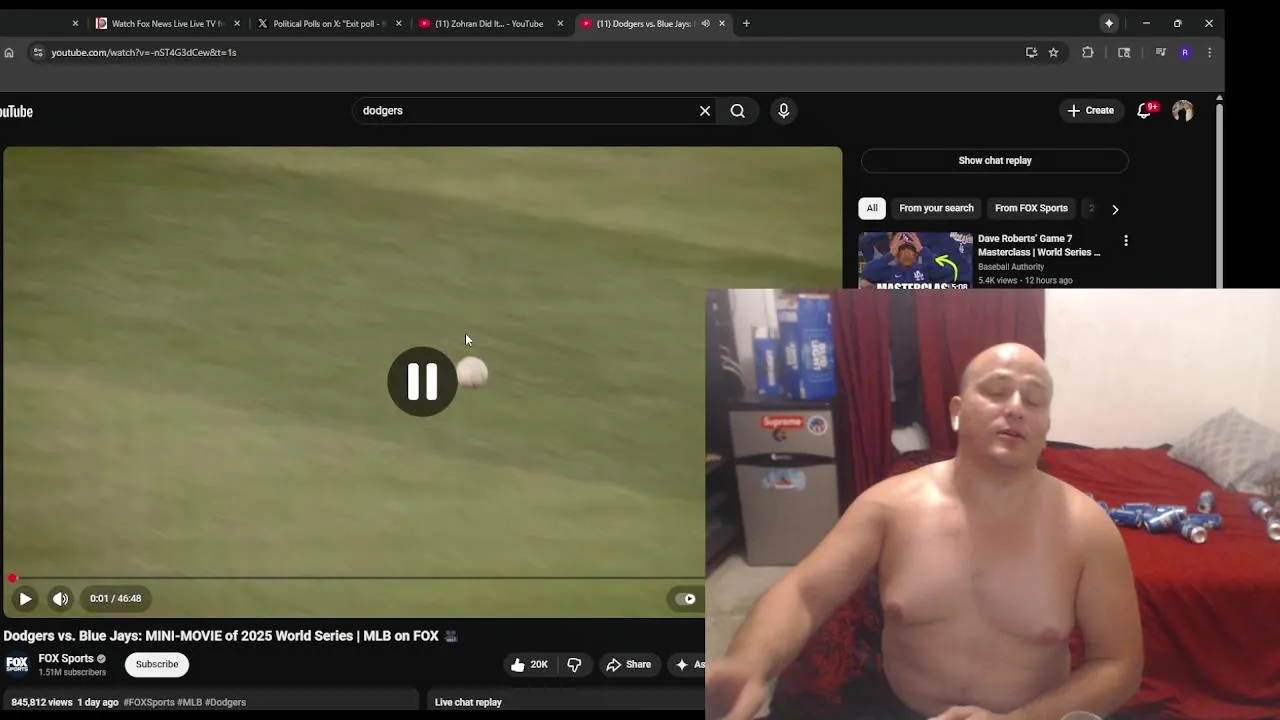
Task: Open the browser extensions puzzle icon
Action: pos(1088,53)
